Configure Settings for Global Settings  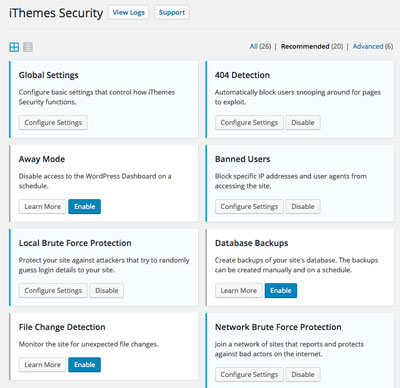click(53, 123)
